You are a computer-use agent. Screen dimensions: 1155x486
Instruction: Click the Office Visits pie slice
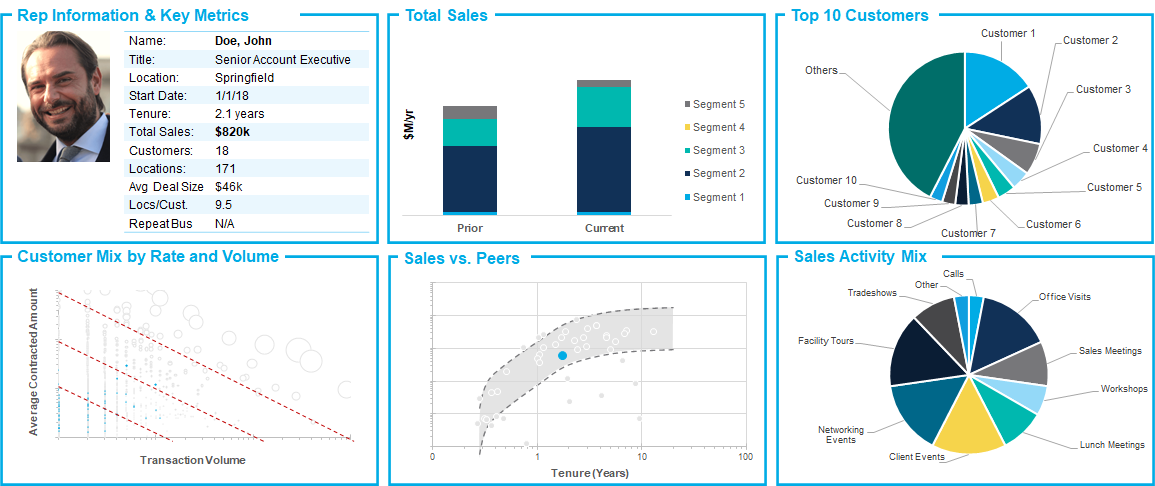tap(1005, 336)
